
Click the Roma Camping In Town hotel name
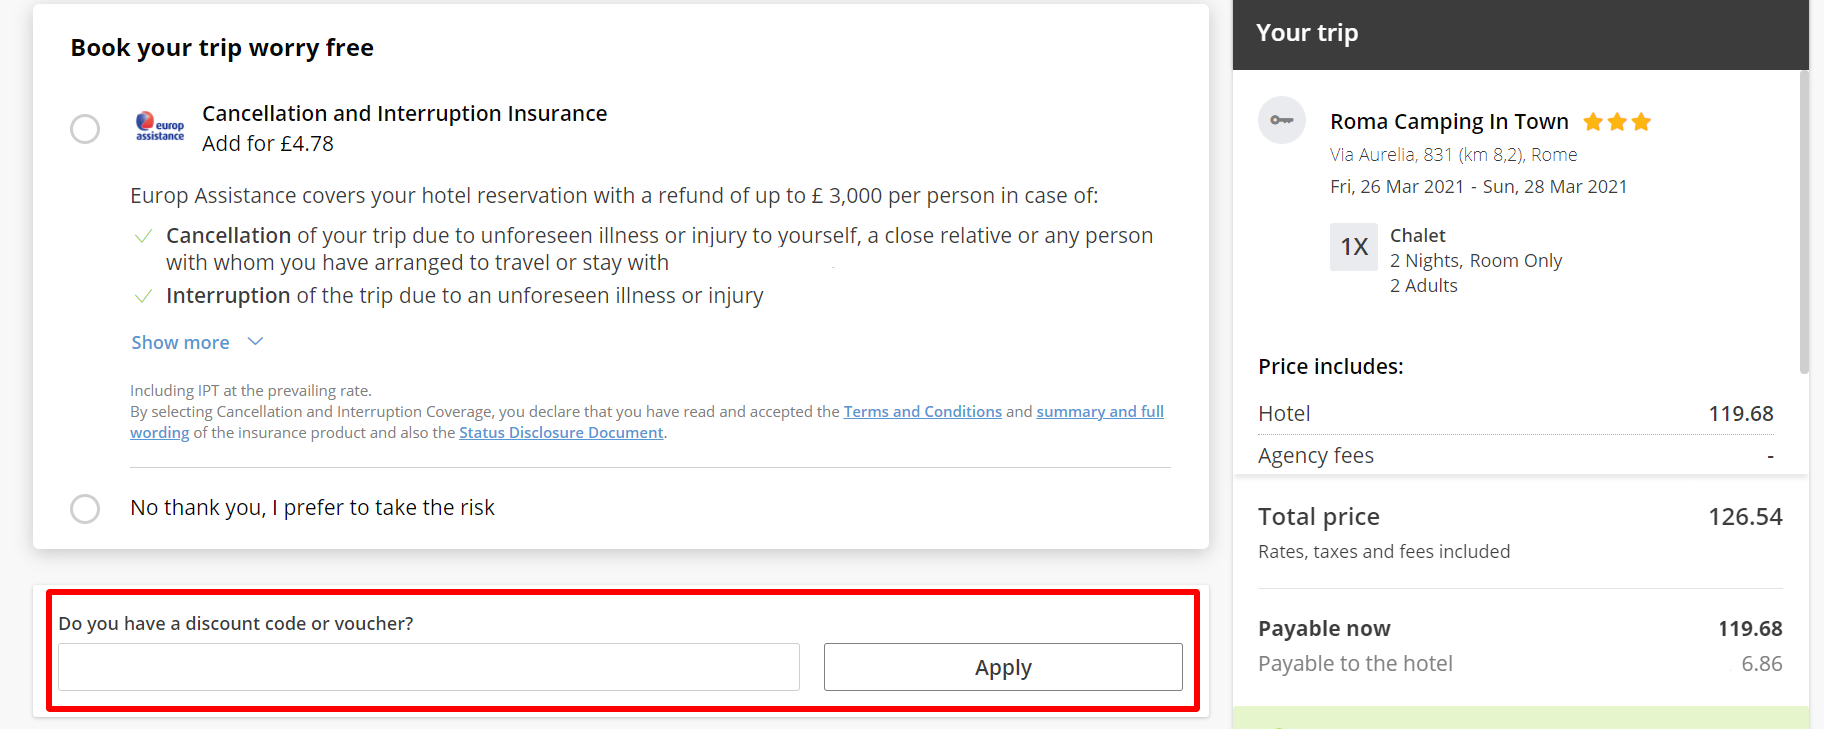pos(1448,122)
